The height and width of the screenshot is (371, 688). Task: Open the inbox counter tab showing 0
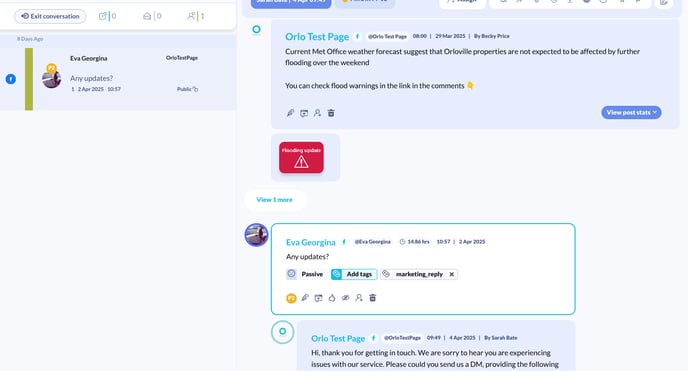[x=152, y=16]
